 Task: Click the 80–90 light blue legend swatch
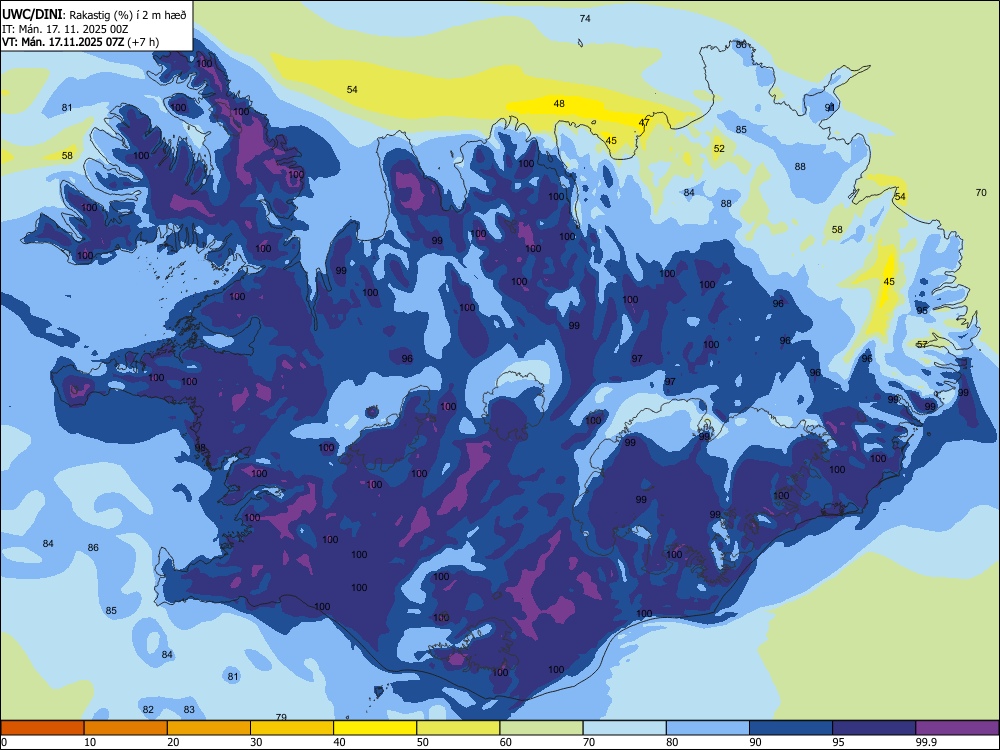pos(708,728)
